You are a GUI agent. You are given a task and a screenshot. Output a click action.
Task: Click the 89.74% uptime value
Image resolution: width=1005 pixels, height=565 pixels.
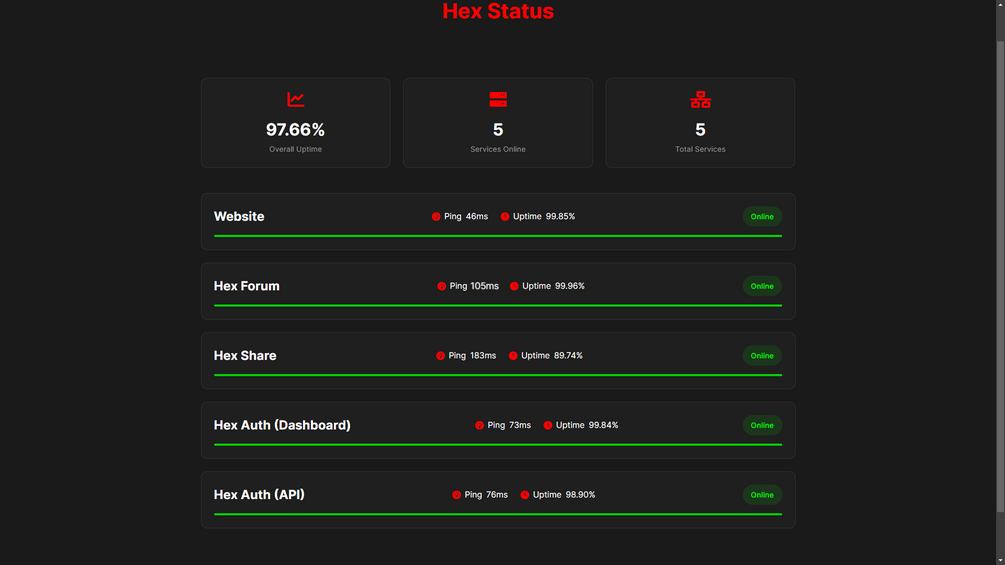pos(569,356)
